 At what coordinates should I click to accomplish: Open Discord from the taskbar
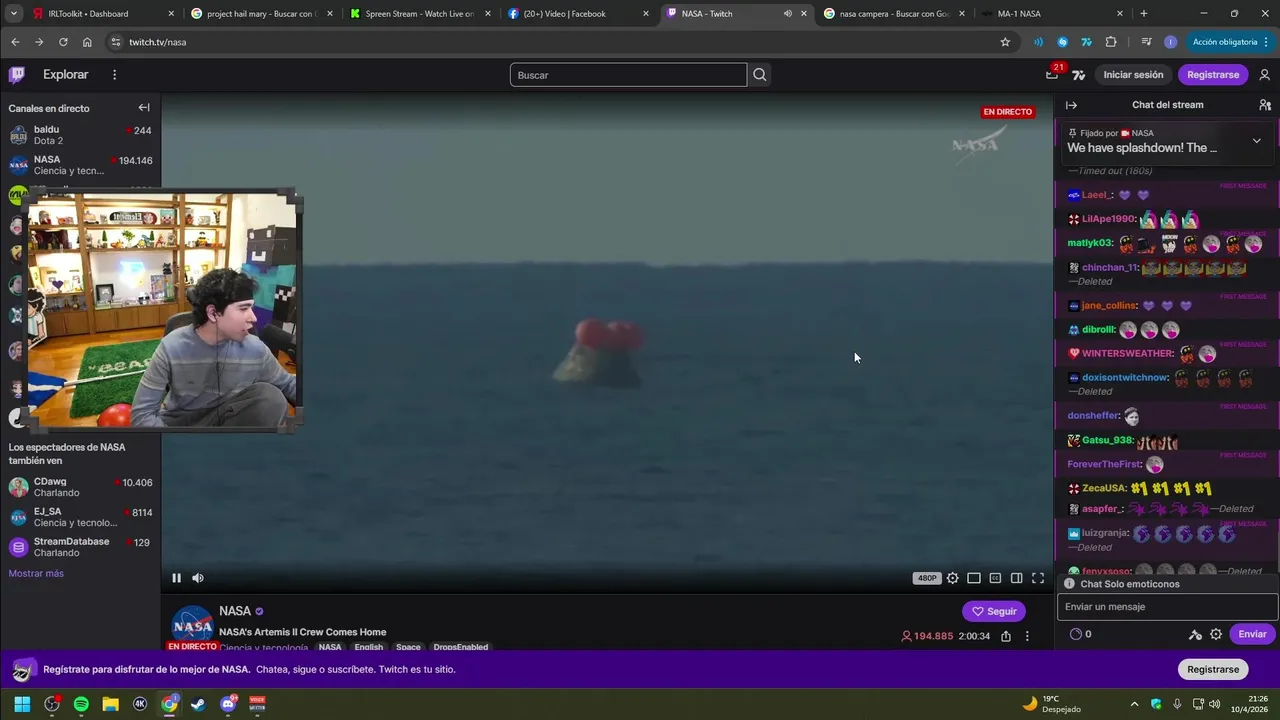click(x=228, y=704)
